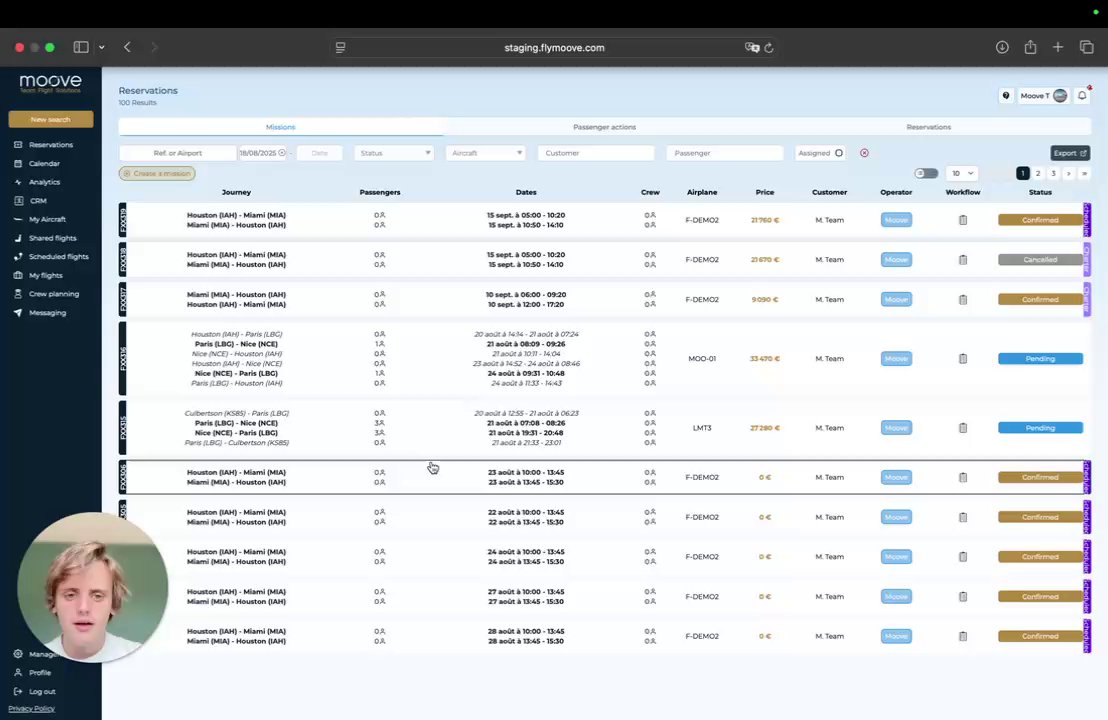The height and width of the screenshot is (720, 1108).
Task: Go to next results page arrow
Action: pyautogui.click(x=1068, y=173)
